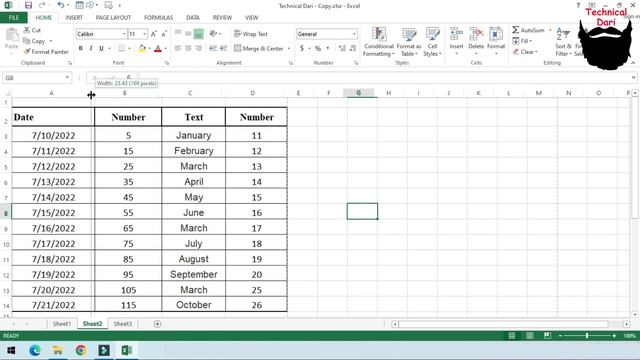640x360 pixels.
Task: Open Chrome from the Windows taskbar
Action: [x=81, y=350]
